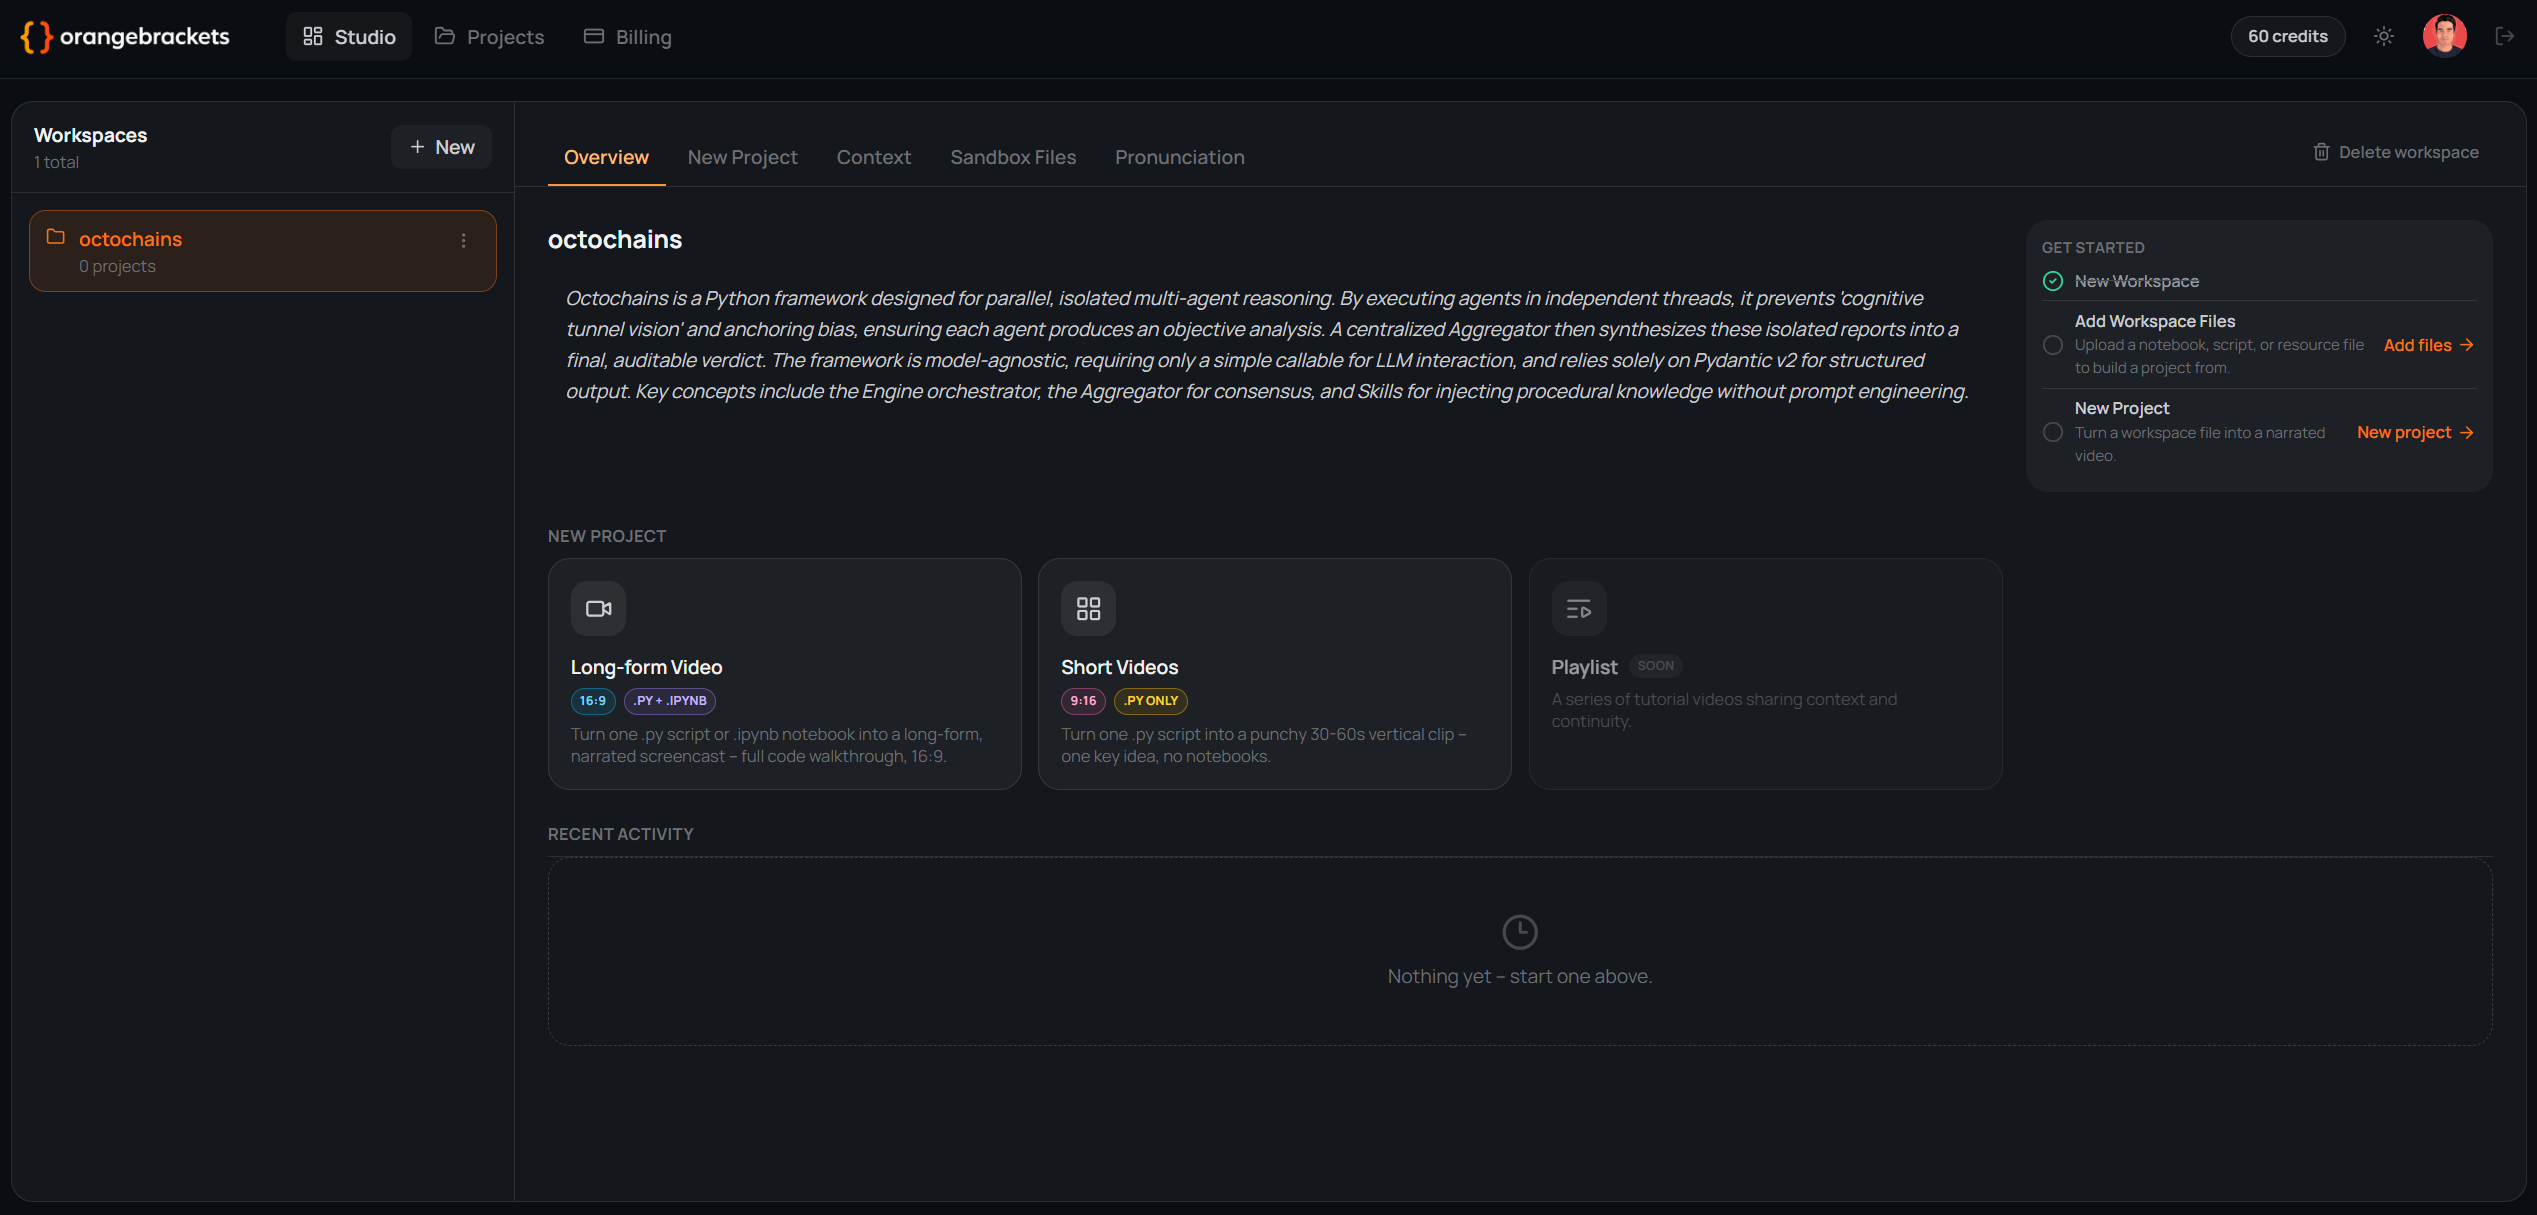Select the Short Videos title
The image size is (2537, 1215).
[1119, 667]
